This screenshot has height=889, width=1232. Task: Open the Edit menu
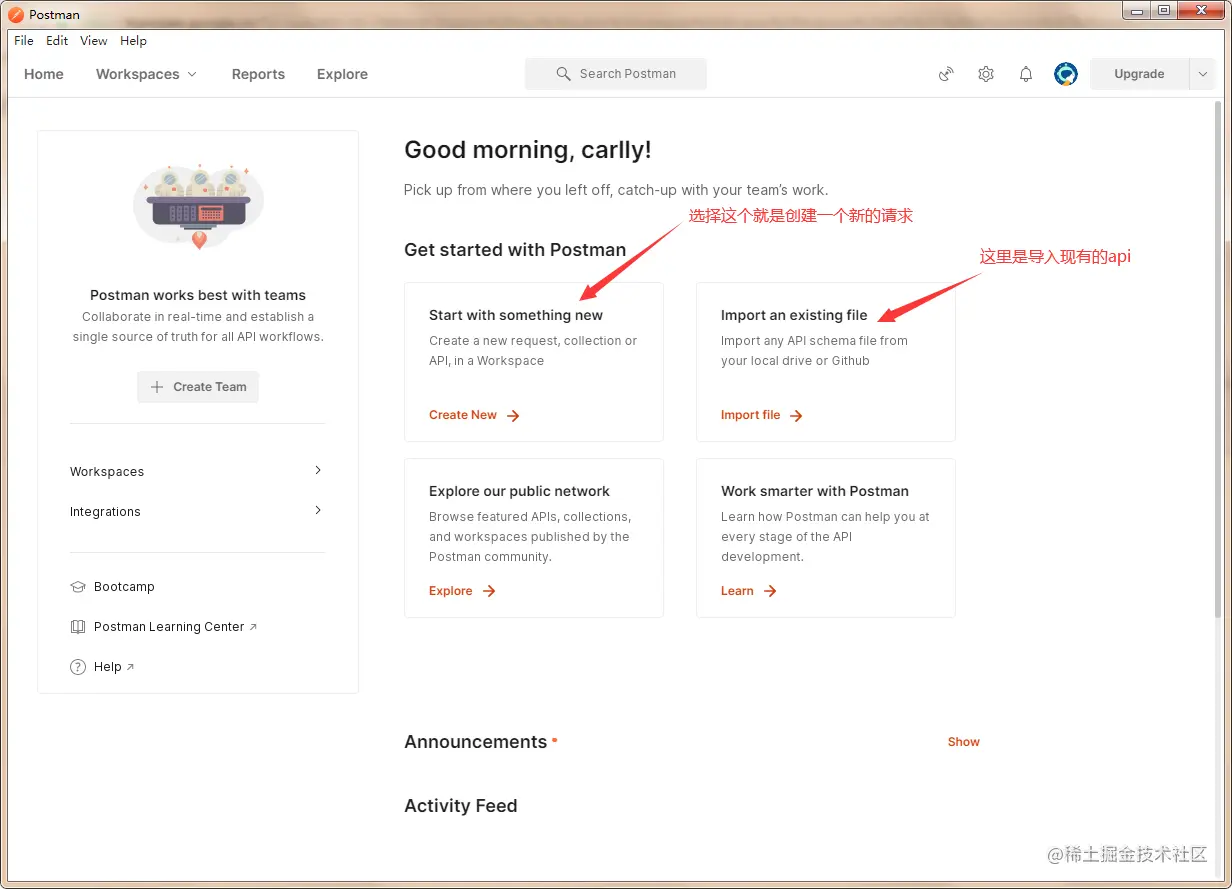pos(57,41)
